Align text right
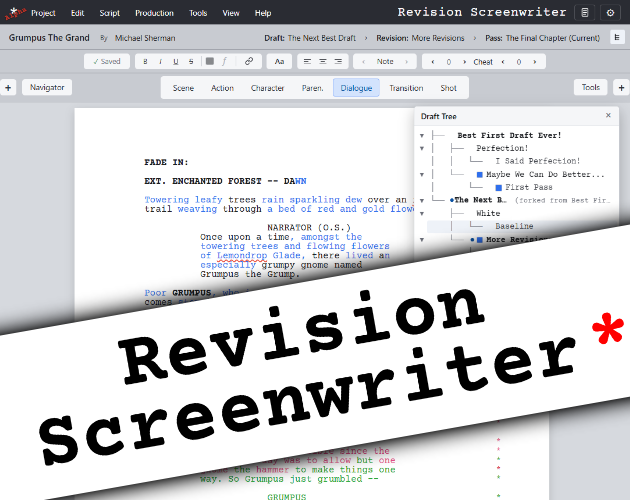 tap(338, 61)
